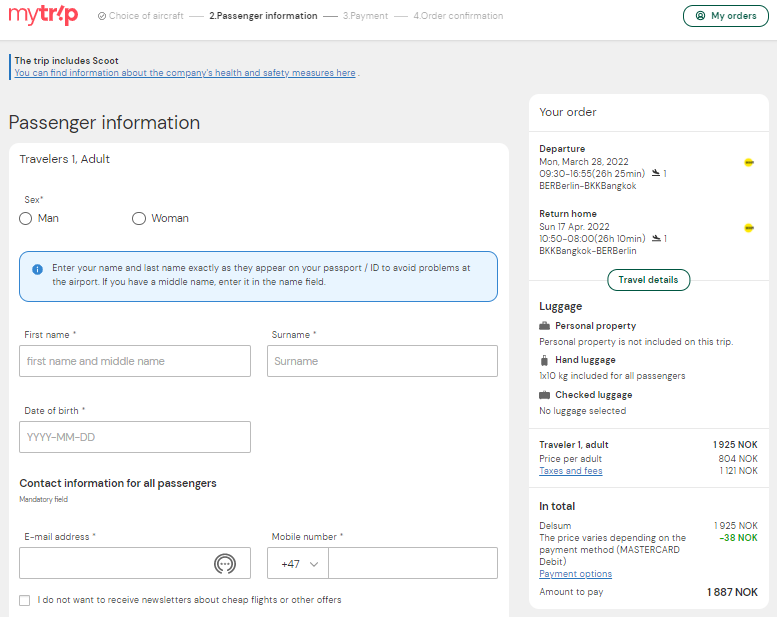The height and width of the screenshot is (617, 777).
Task: Focus the First name input field
Action: [135, 361]
